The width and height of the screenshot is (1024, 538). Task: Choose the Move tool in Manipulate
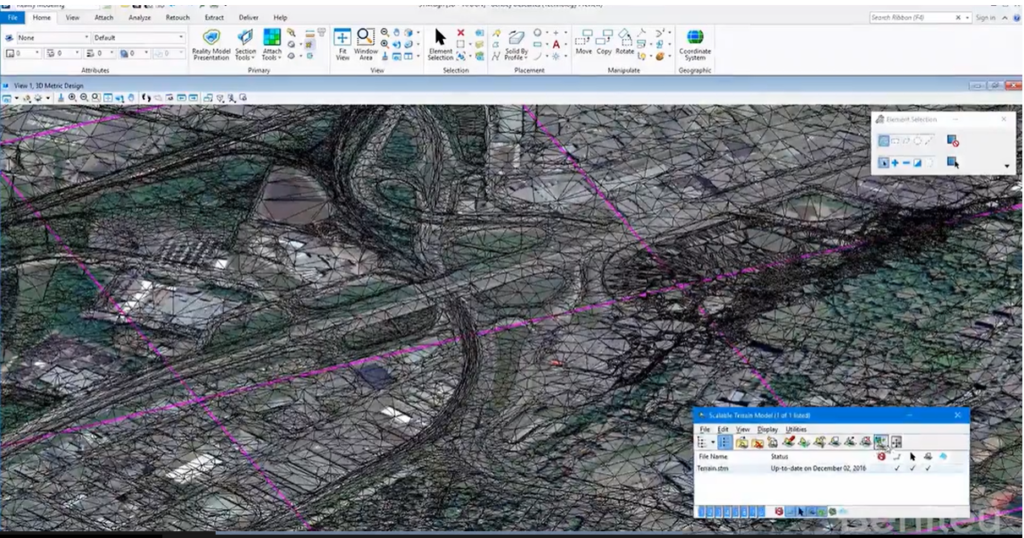pyautogui.click(x=584, y=42)
